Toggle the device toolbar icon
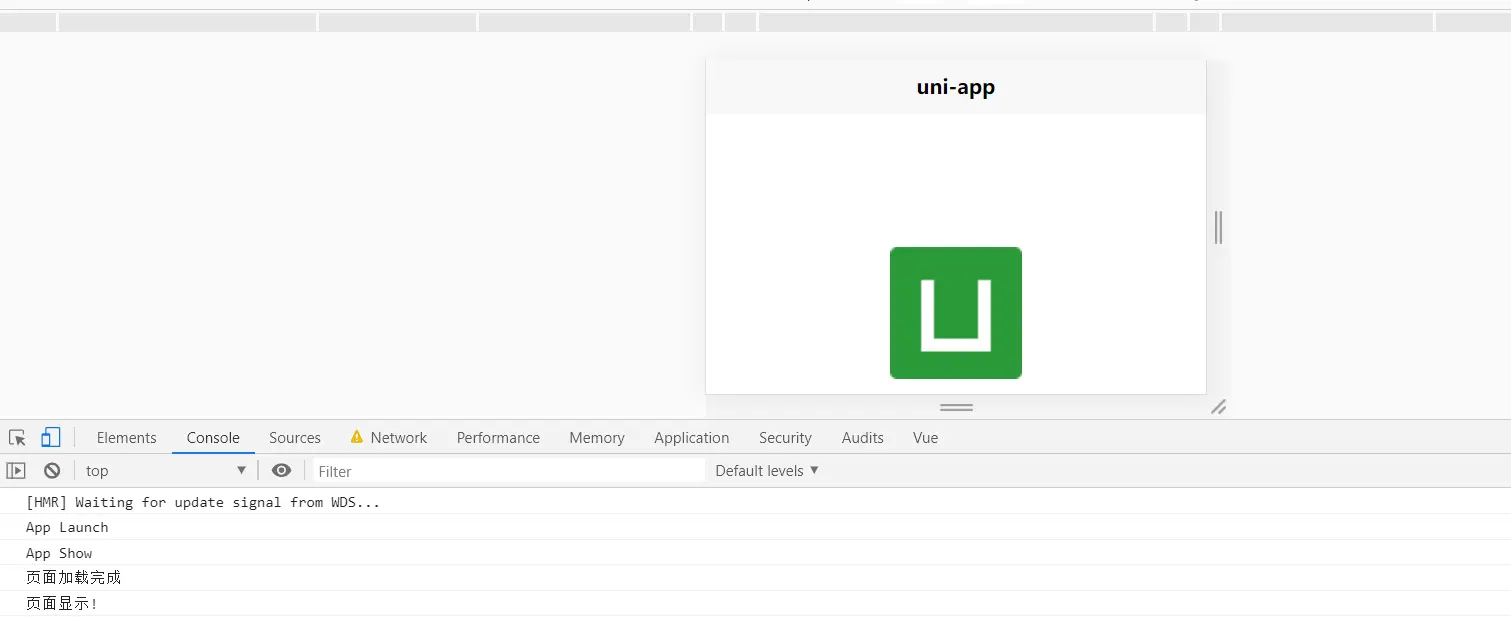1511x617 pixels. pyautogui.click(x=50, y=437)
